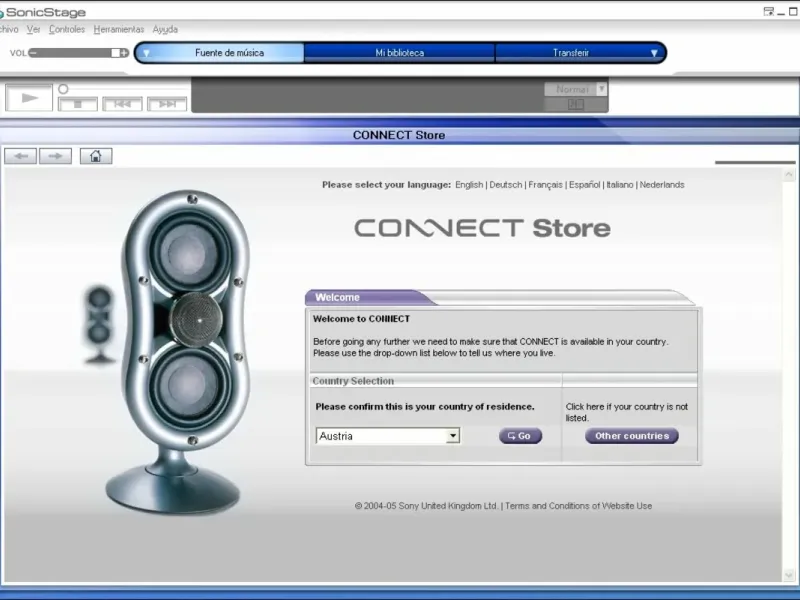This screenshot has width=800, height=600.
Task: Open the Herramientas menu
Action: 119,30
